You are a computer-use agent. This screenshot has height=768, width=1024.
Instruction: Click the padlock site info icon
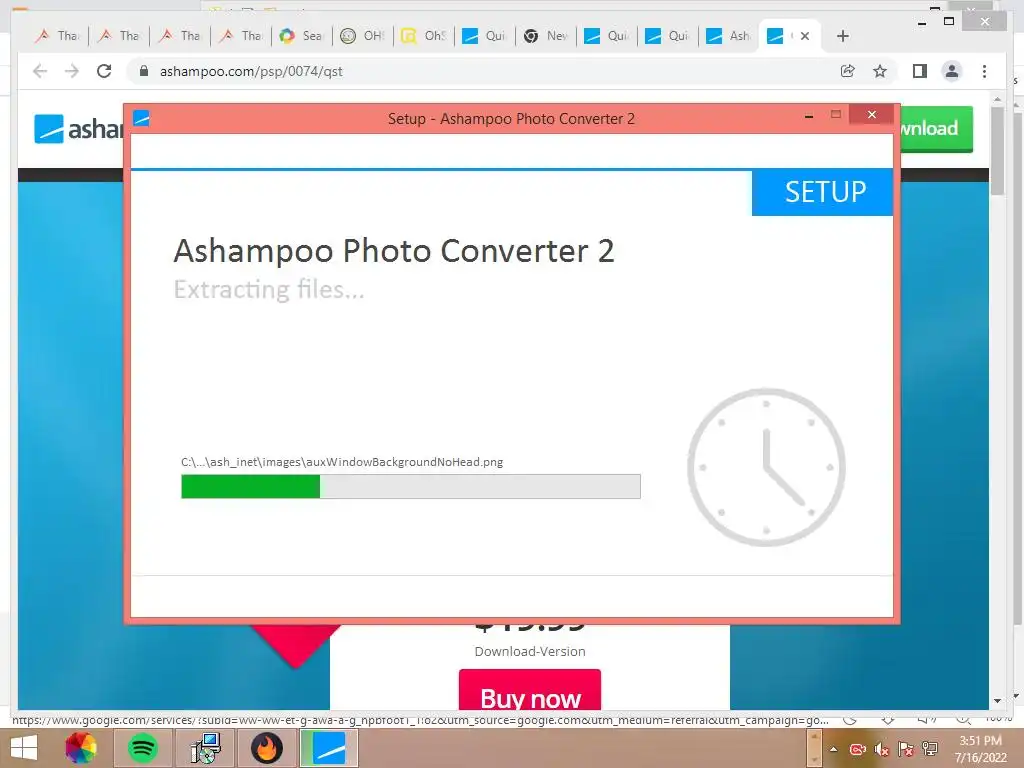(144, 71)
